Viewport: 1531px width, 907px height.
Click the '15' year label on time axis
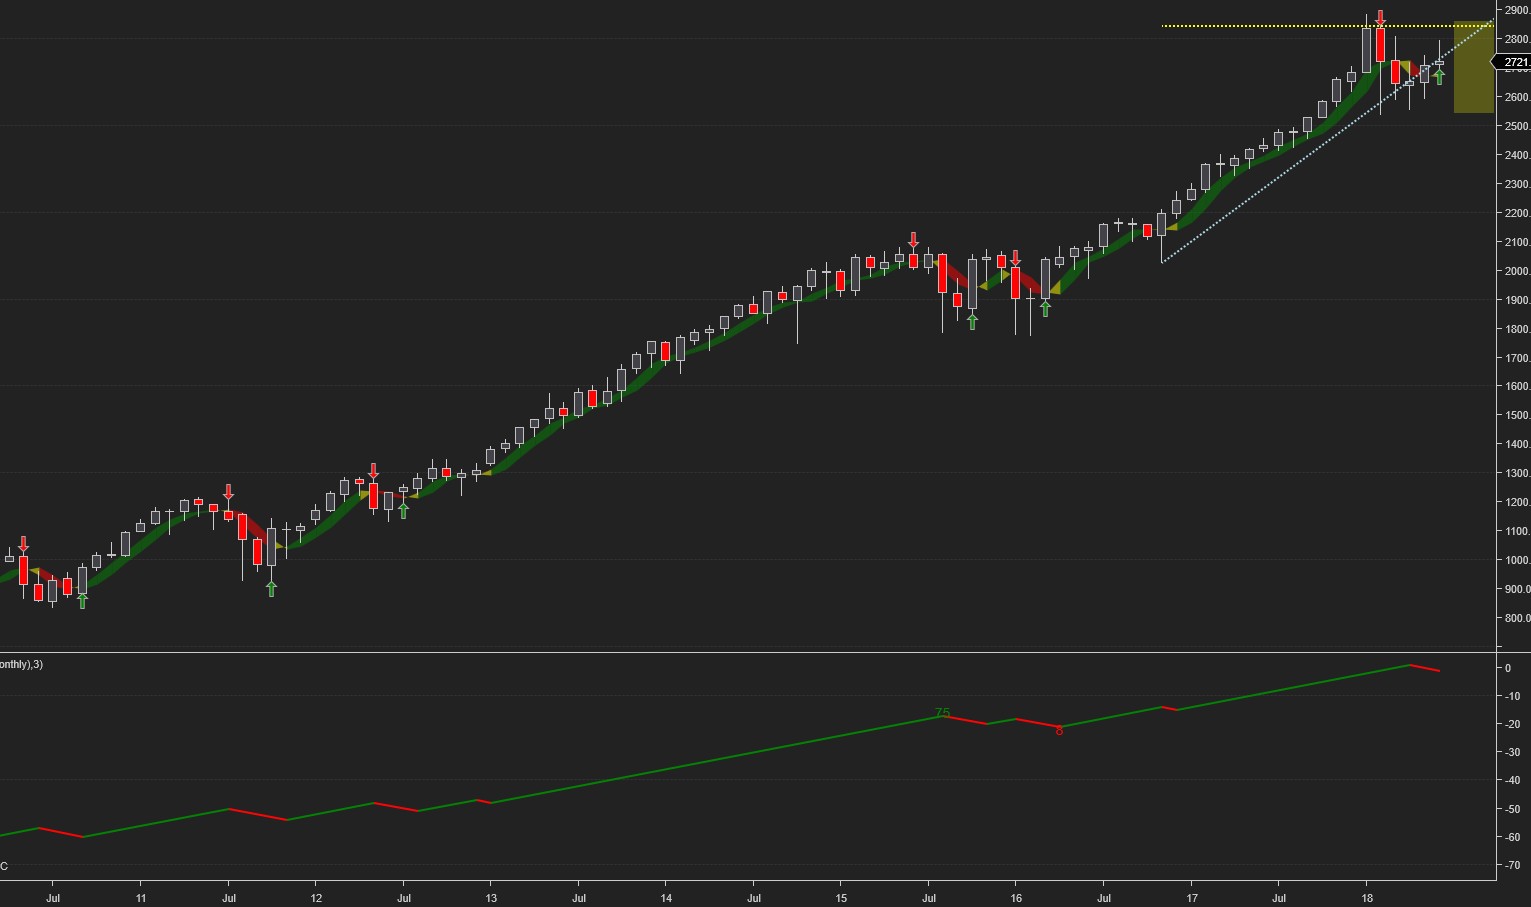coord(841,898)
